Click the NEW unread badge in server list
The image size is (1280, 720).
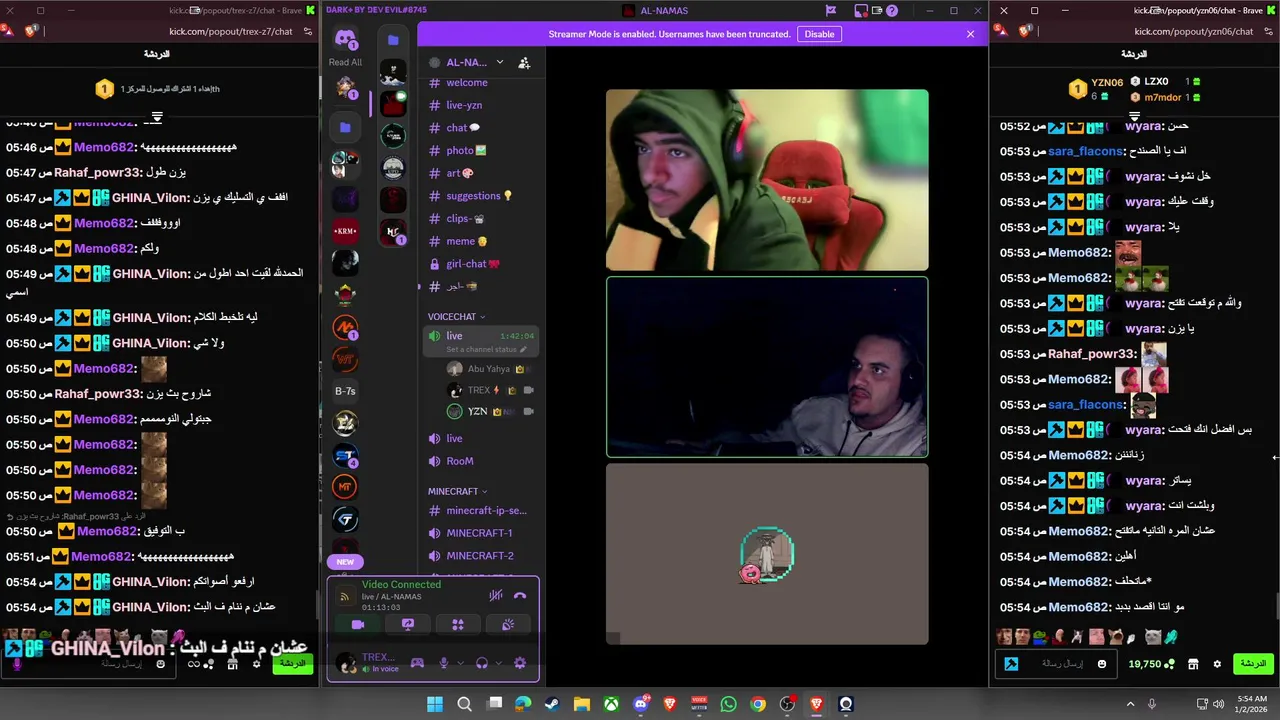pyautogui.click(x=345, y=562)
